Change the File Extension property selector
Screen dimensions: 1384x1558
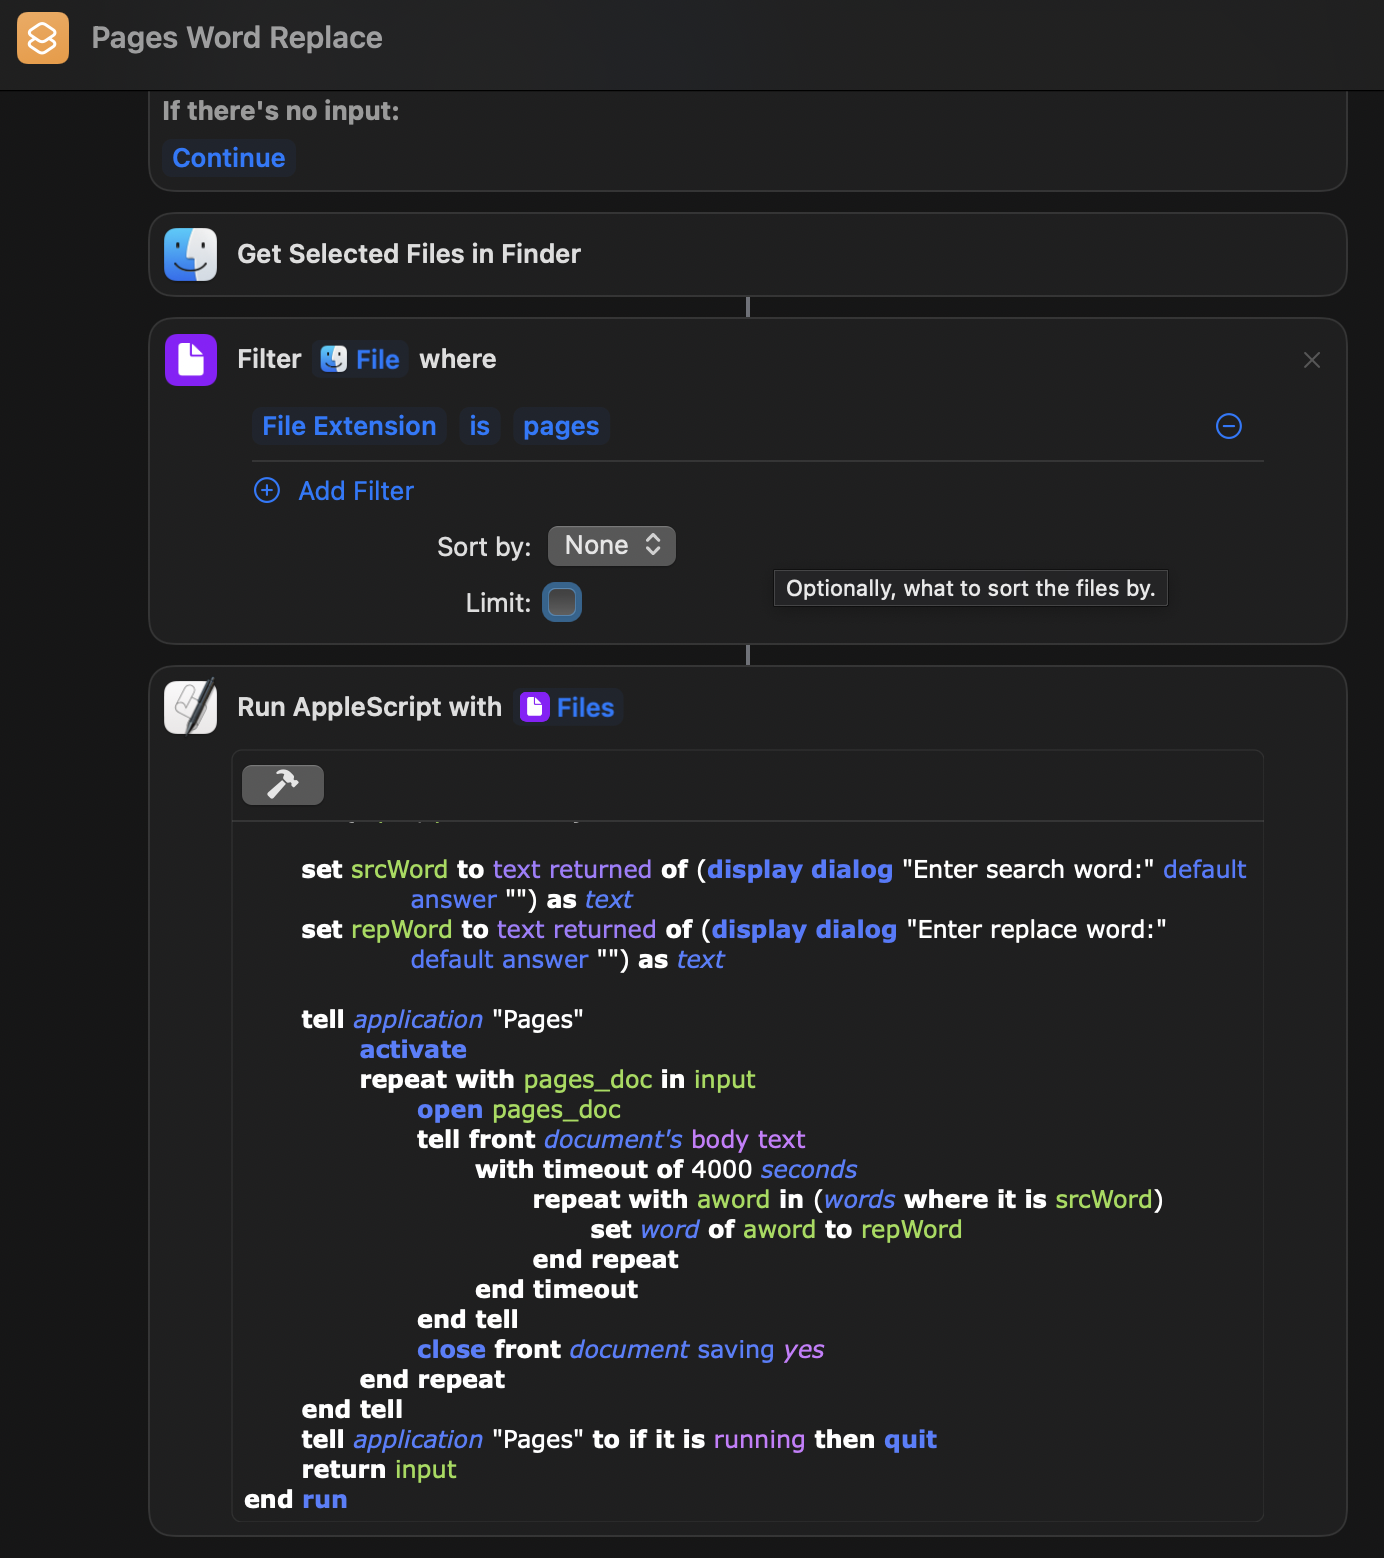tap(349, 426)
